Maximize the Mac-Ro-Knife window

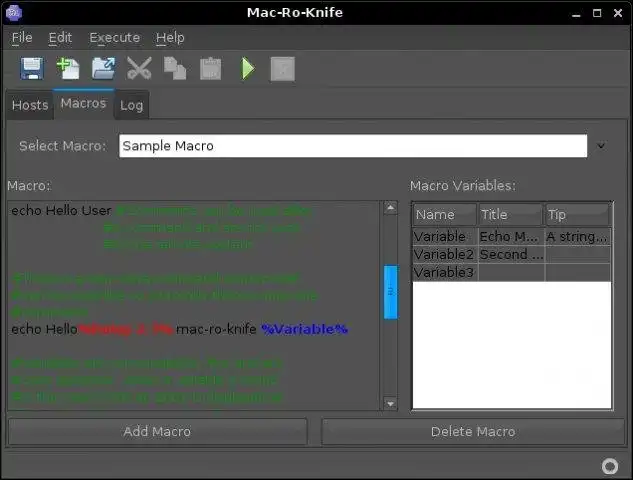(597, 13)
